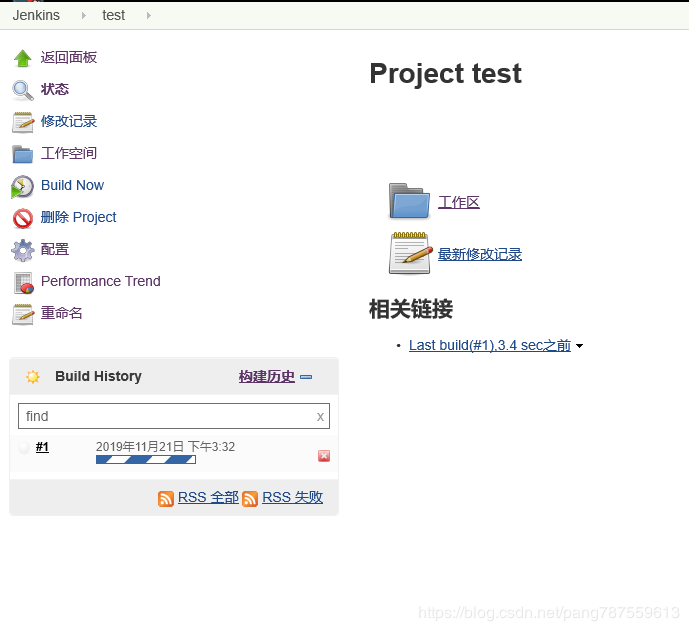Expand the breadcrumb arrow after test
Screen dimensions: 689x631
[x=149, y=15]
